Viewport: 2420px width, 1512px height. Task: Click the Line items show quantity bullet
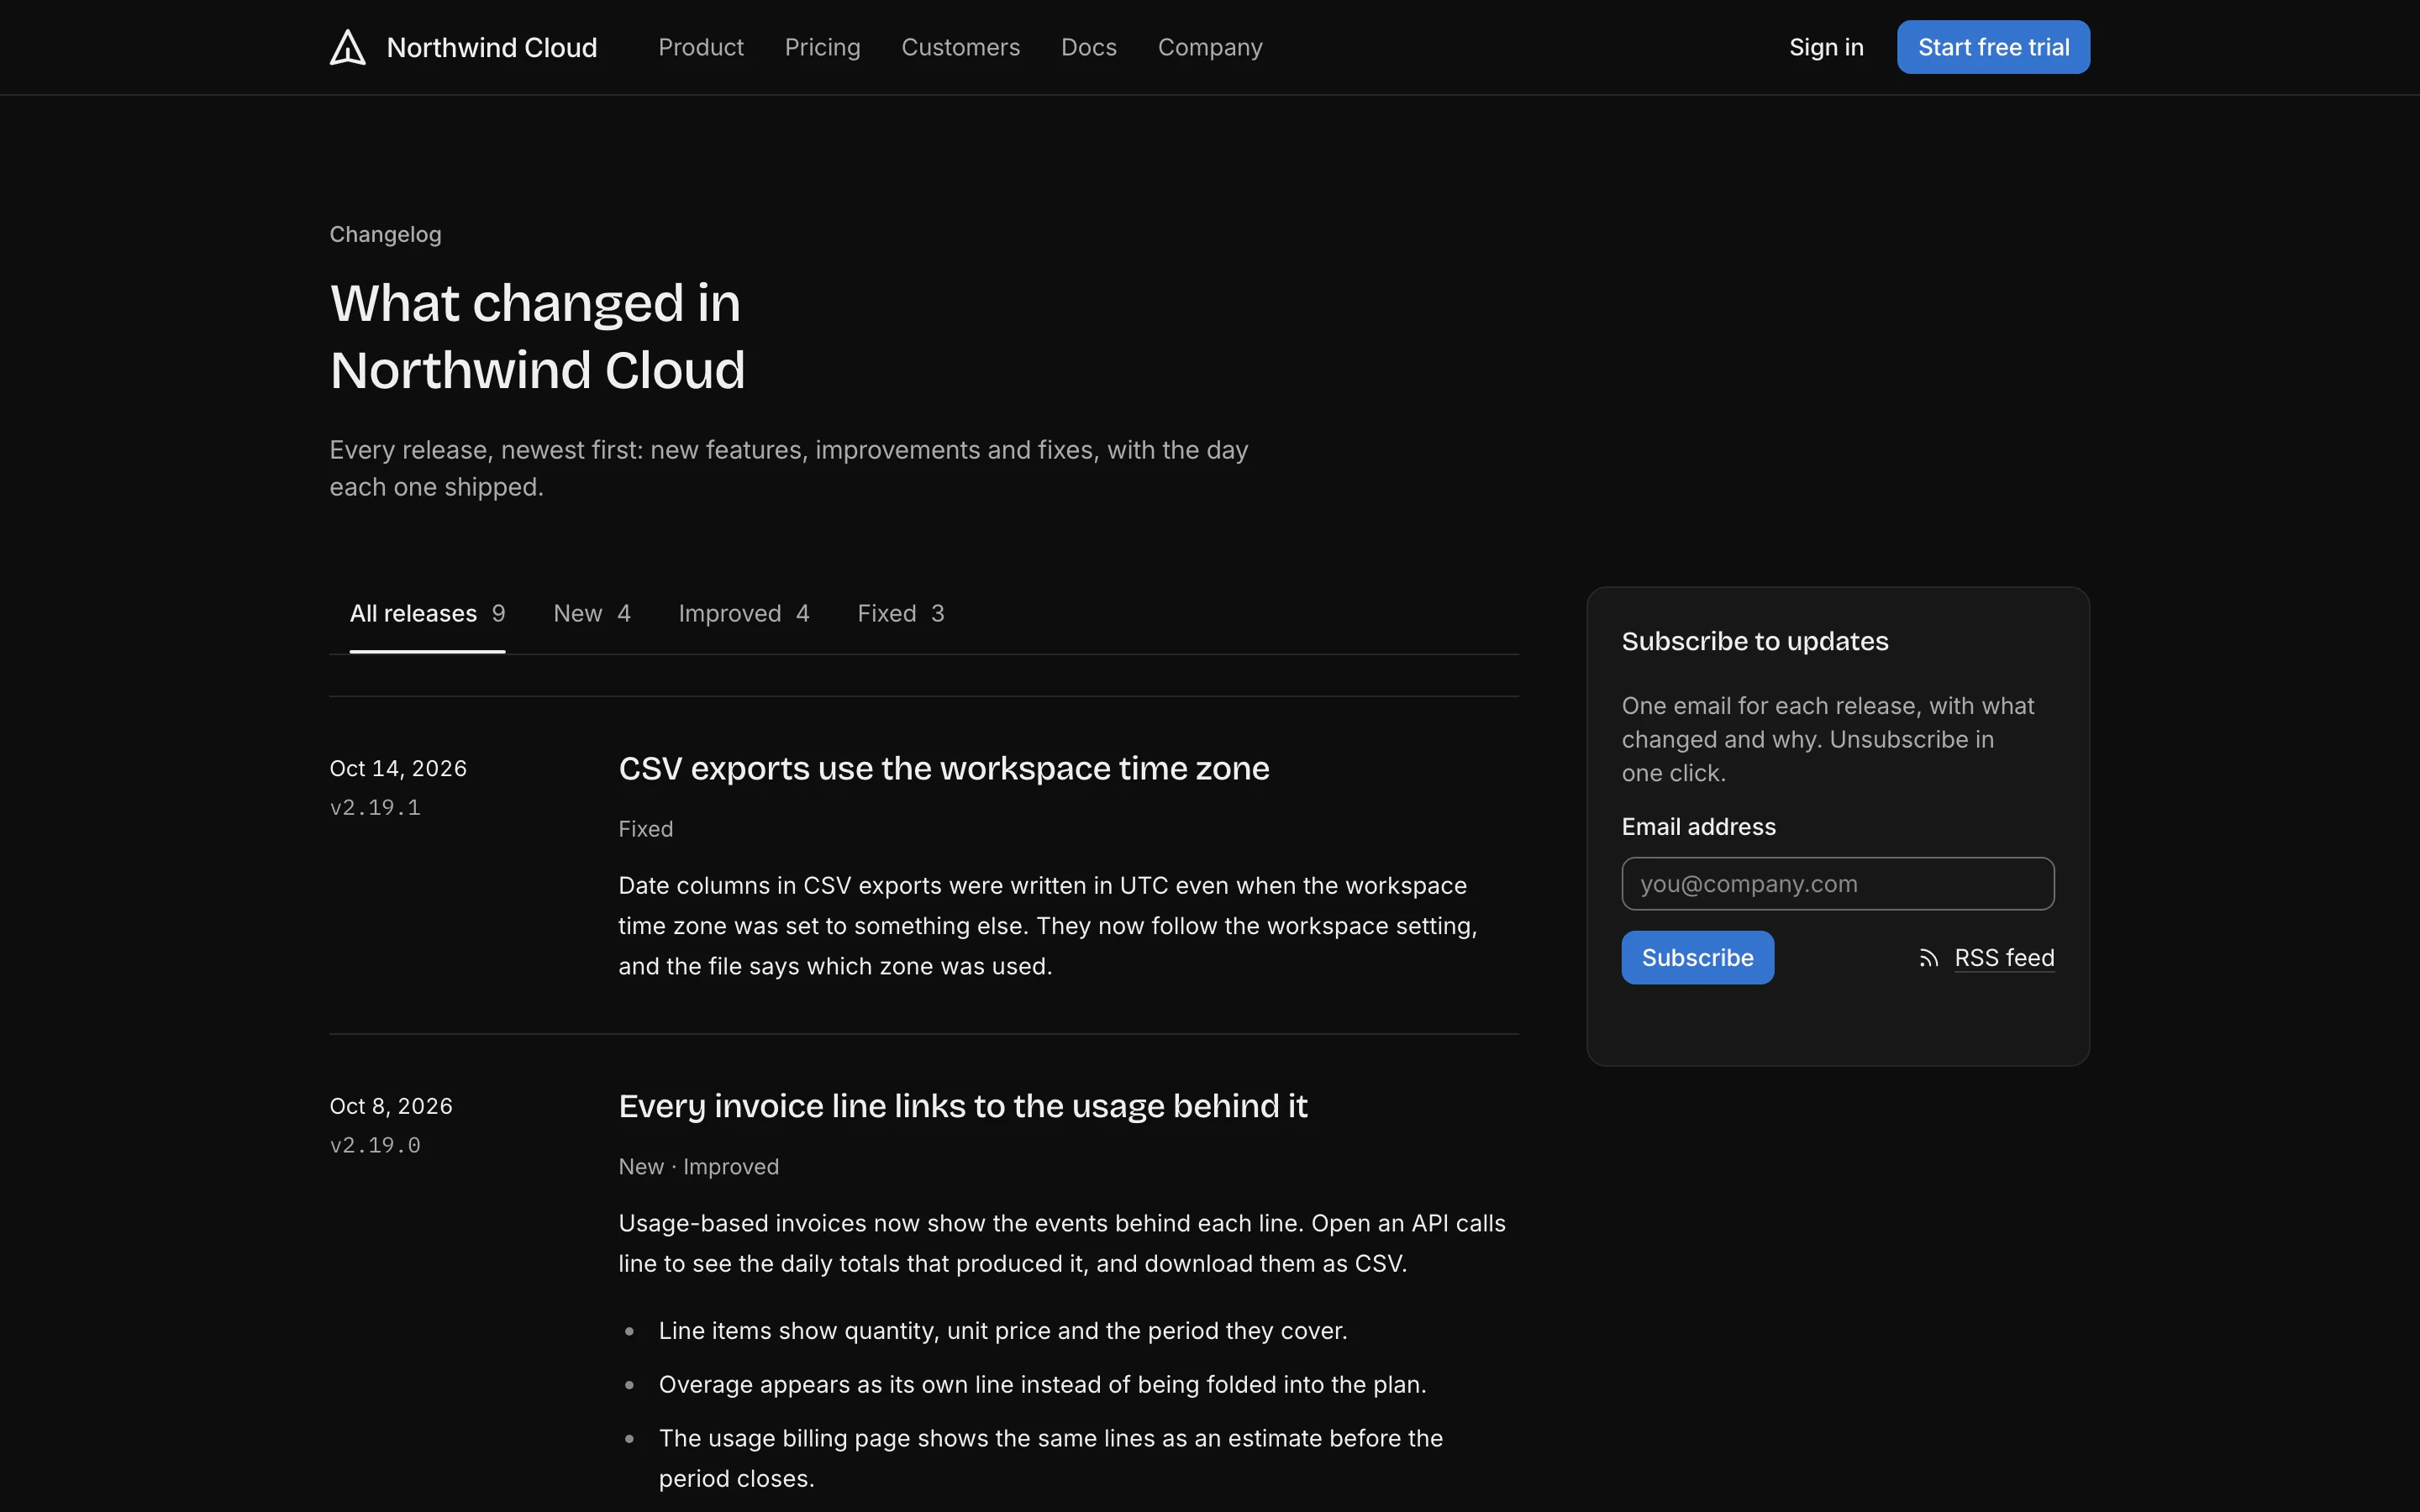1002,1331
